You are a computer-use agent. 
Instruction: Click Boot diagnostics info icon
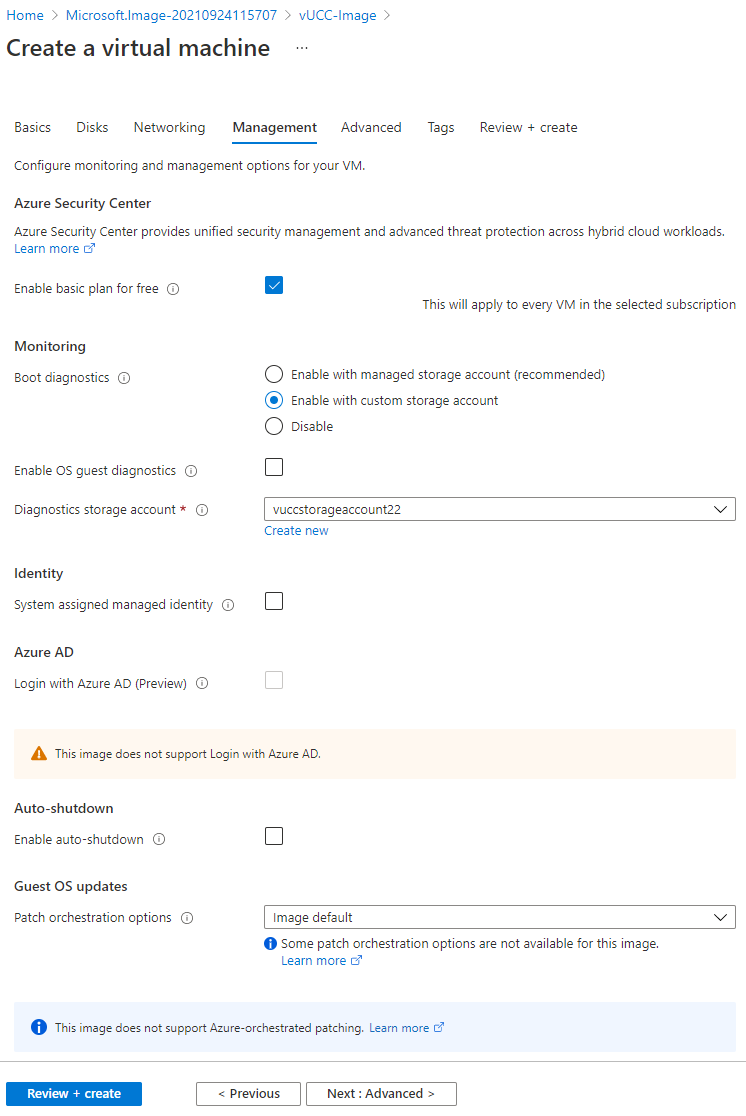(x=124, y=378)
